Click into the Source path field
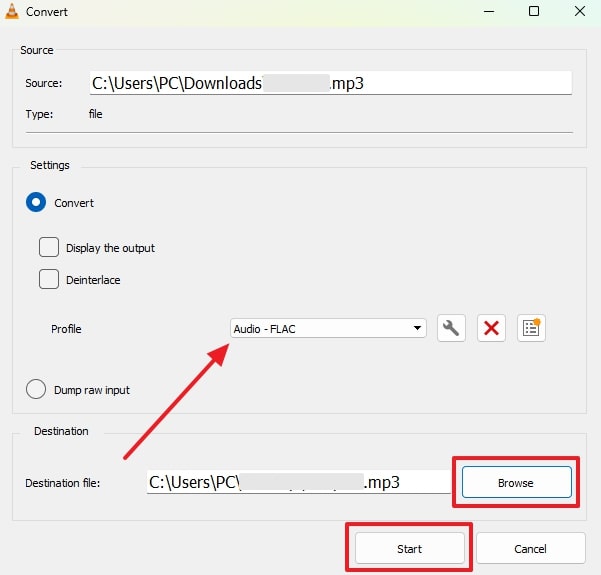This screenshot has height=575, width=601. click(330, 84)
